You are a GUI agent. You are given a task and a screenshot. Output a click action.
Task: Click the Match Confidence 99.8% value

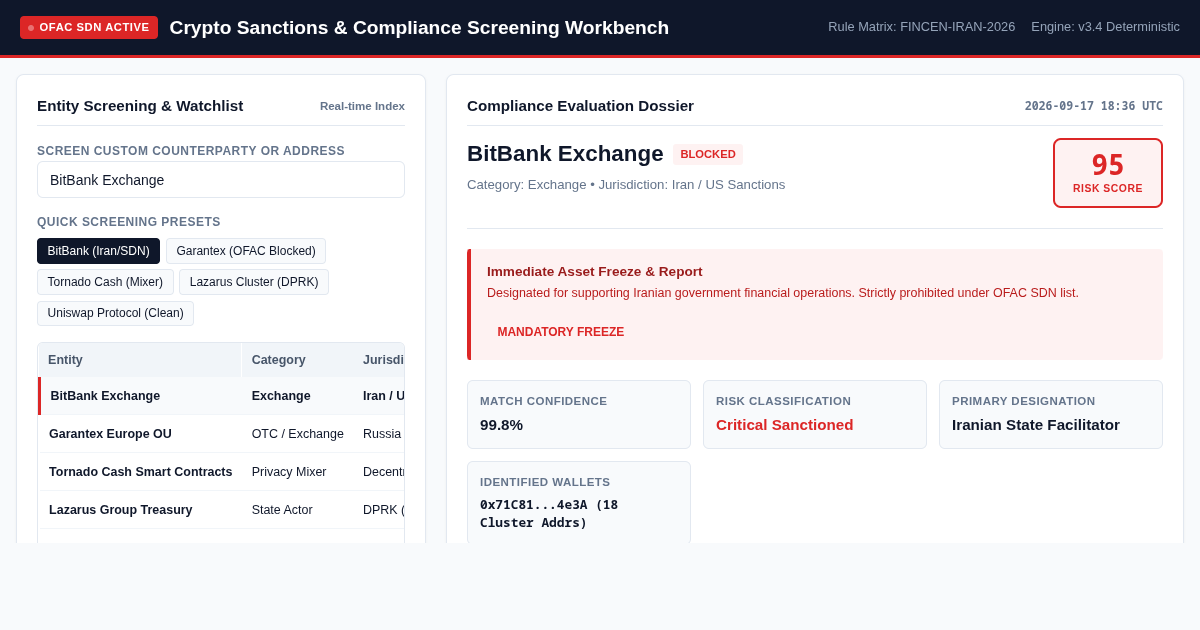coord(501,425)
